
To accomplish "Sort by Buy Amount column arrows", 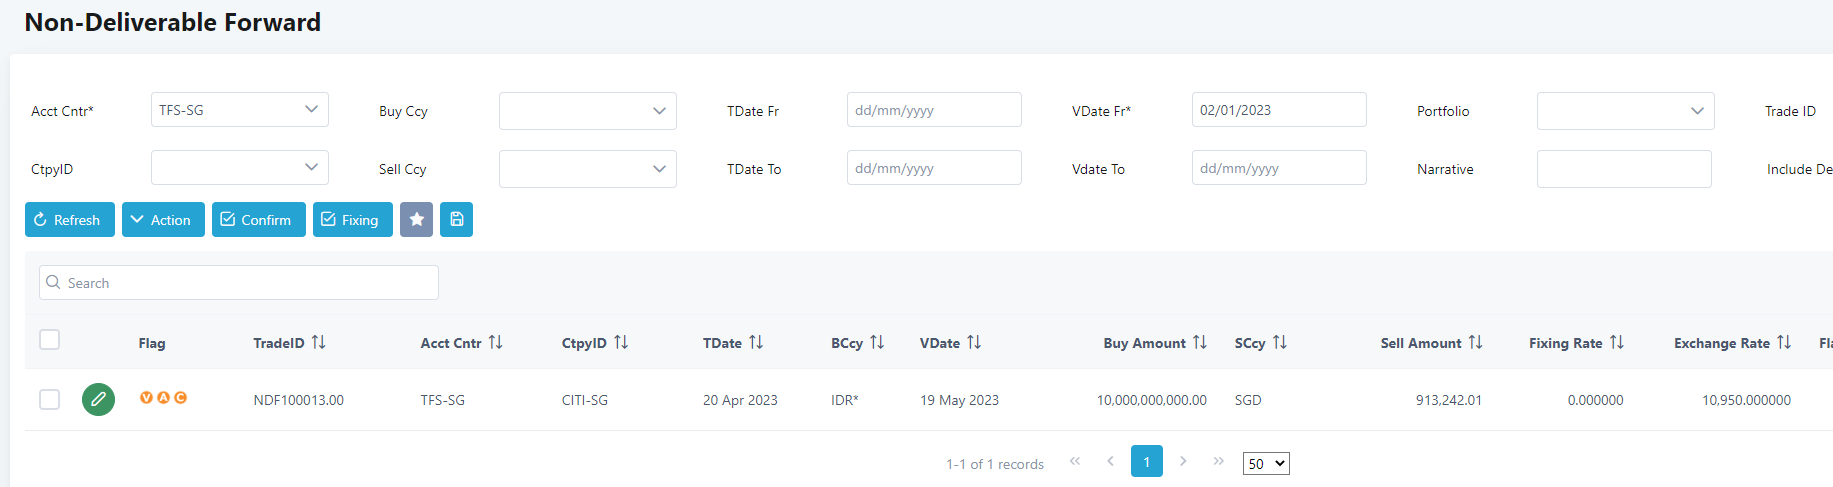I will tap(1200, 343).
